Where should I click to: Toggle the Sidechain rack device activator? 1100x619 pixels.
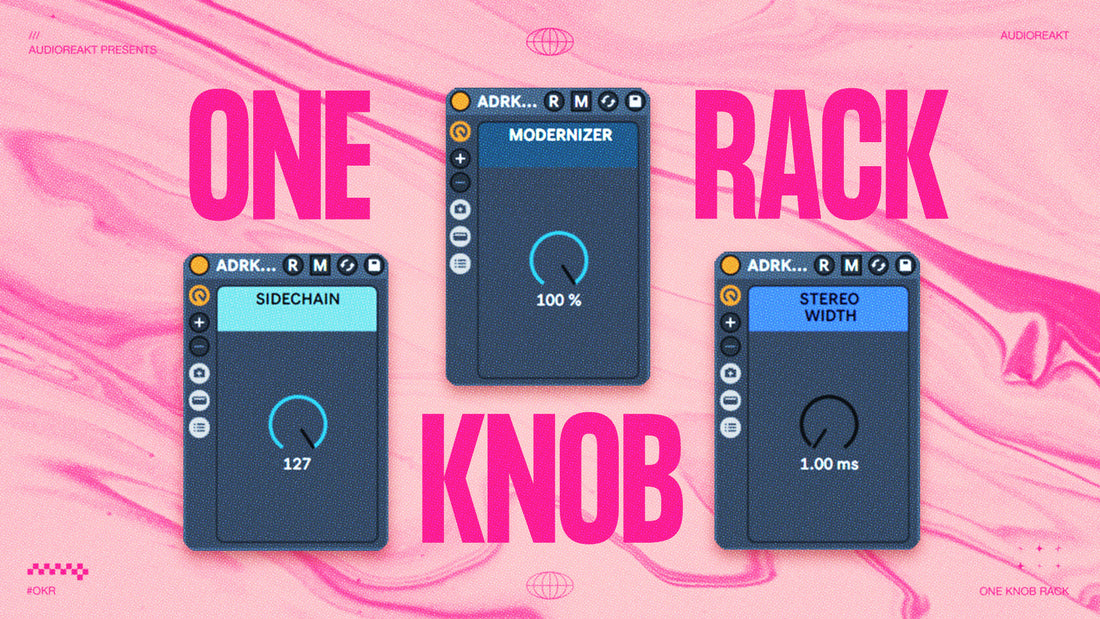(x=199, y=265)
